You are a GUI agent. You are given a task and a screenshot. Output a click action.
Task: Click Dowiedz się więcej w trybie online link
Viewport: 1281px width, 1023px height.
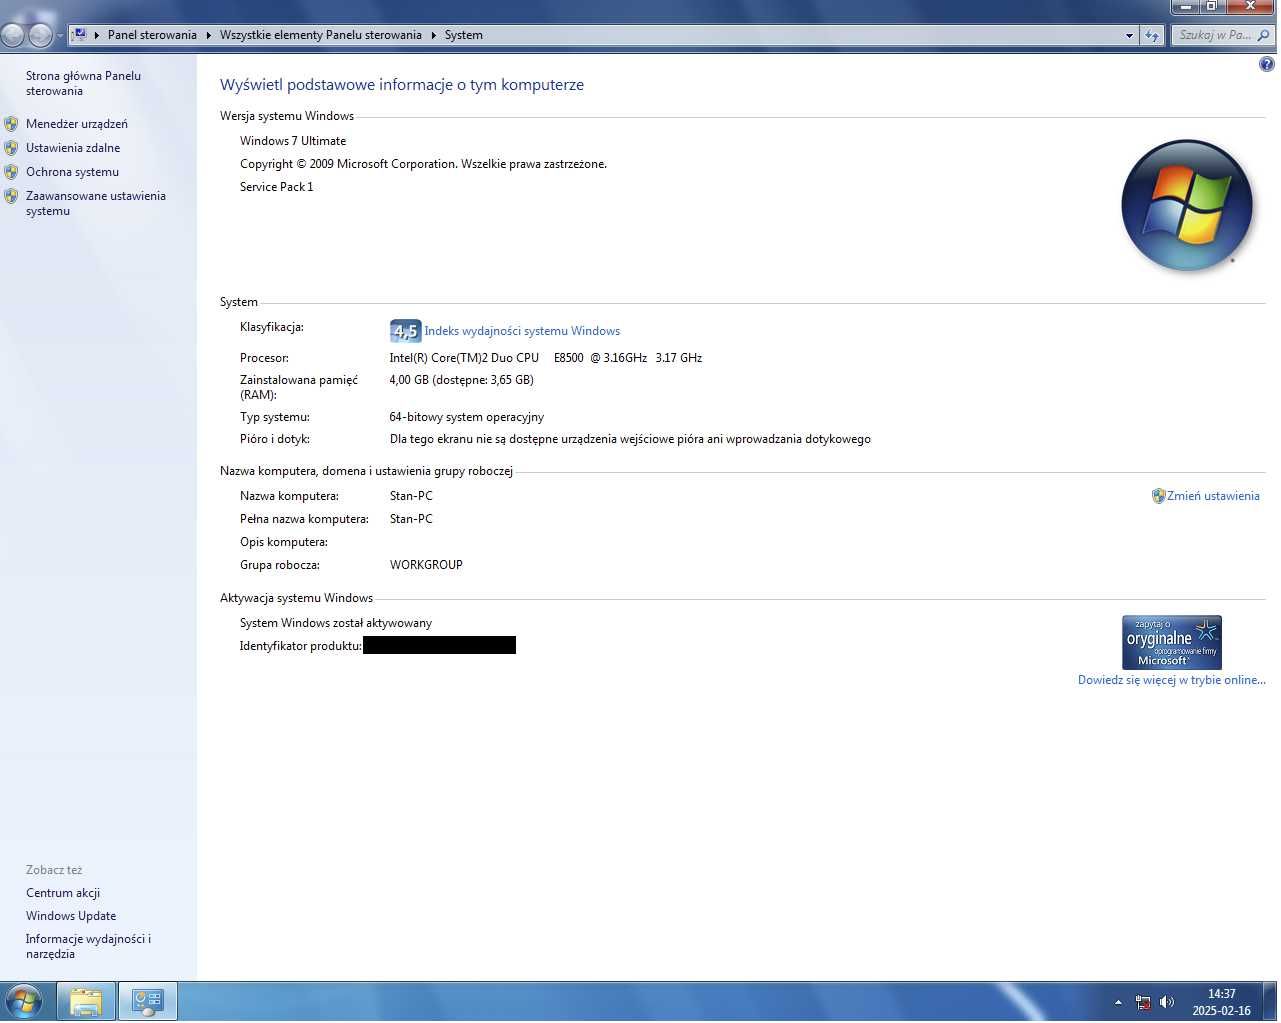coord(1171,680)
